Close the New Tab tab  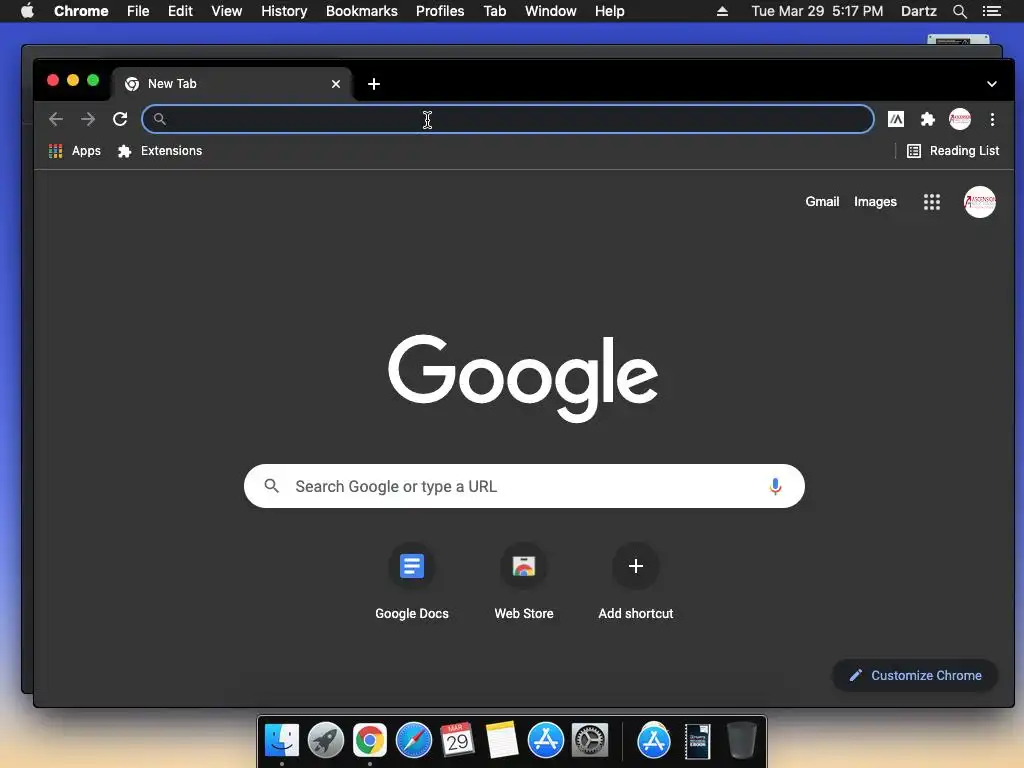pyautogui.click(x=336, y=84)
